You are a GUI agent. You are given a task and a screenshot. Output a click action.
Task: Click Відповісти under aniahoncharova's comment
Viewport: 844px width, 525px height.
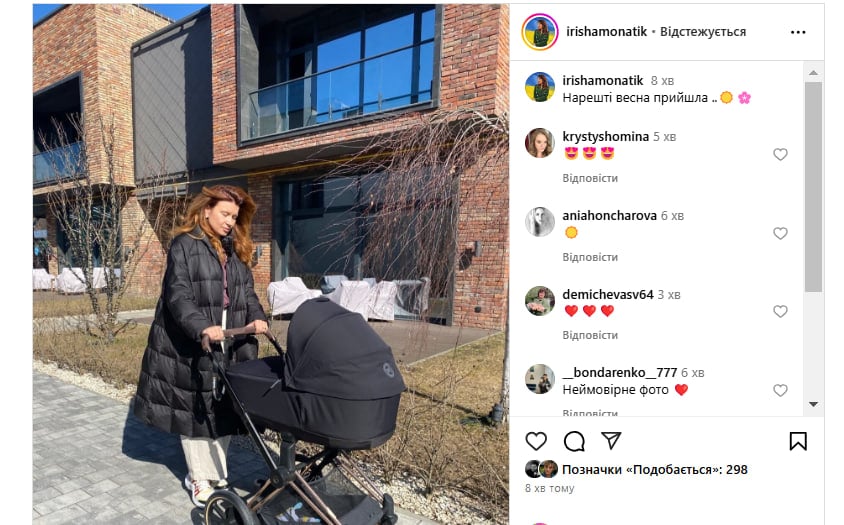pyautogui.click(x=590, y=257)
